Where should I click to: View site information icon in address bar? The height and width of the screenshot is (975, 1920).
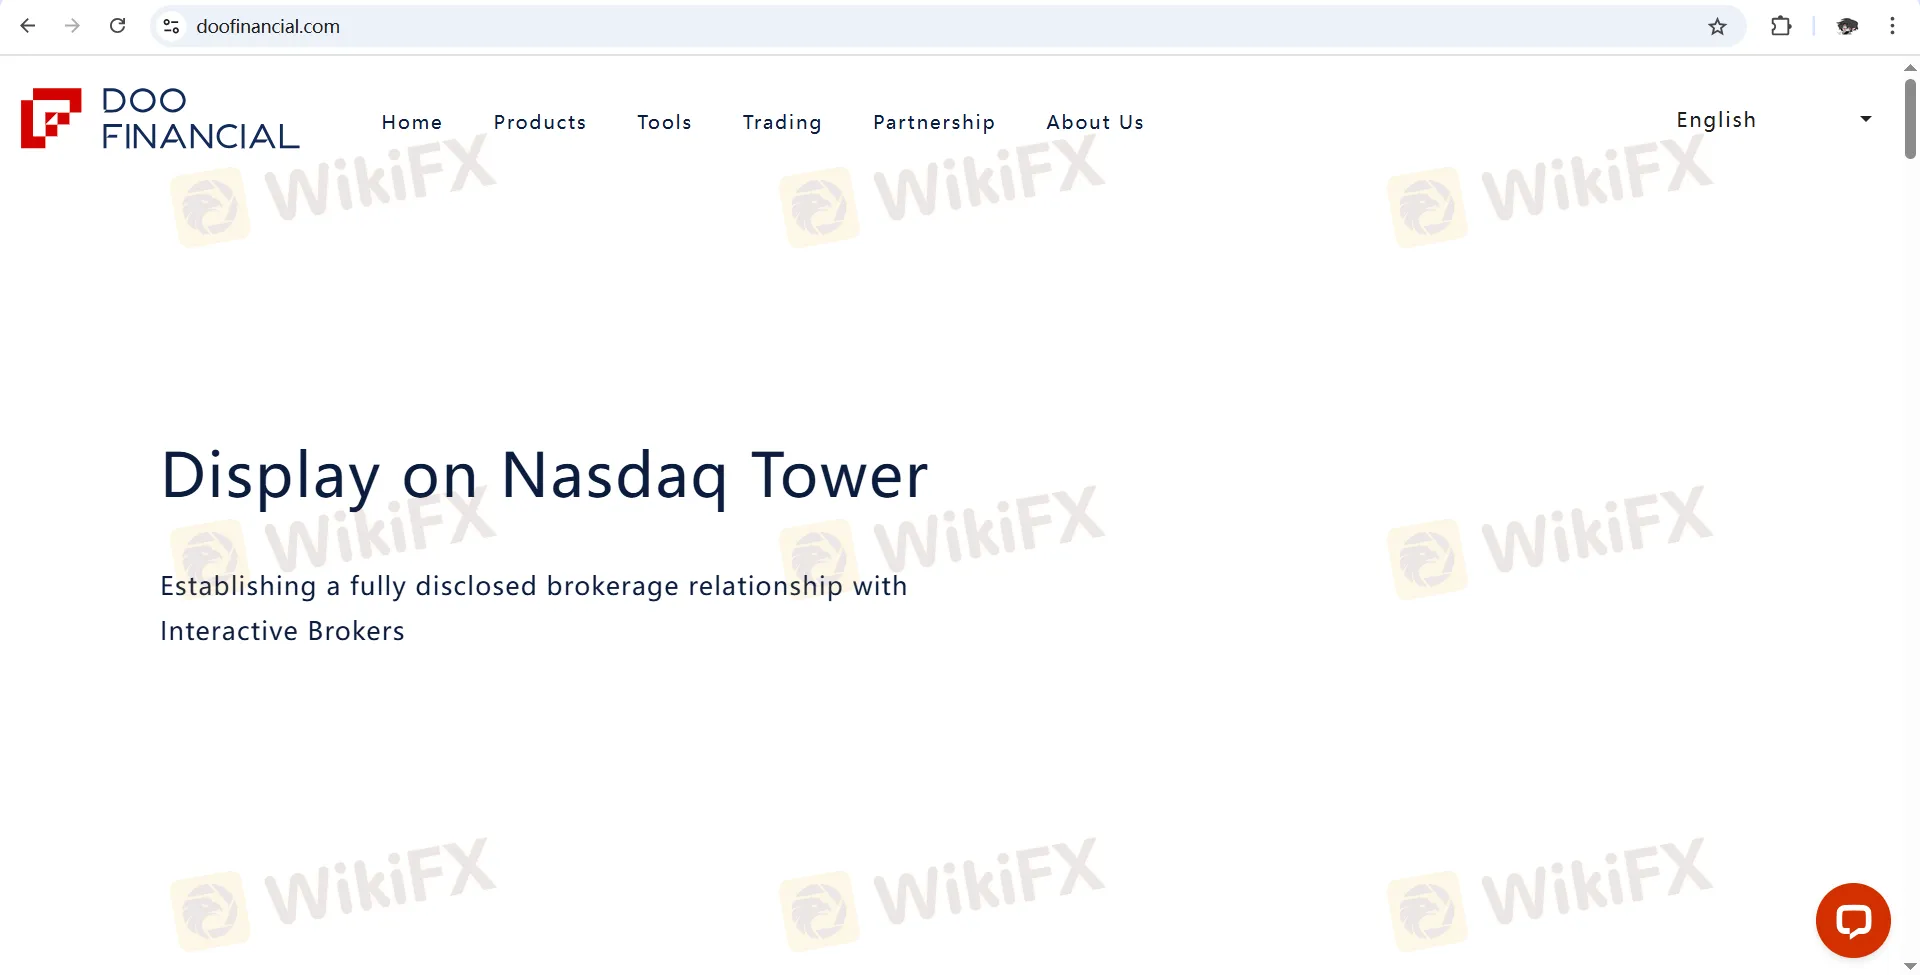point(172,26)
